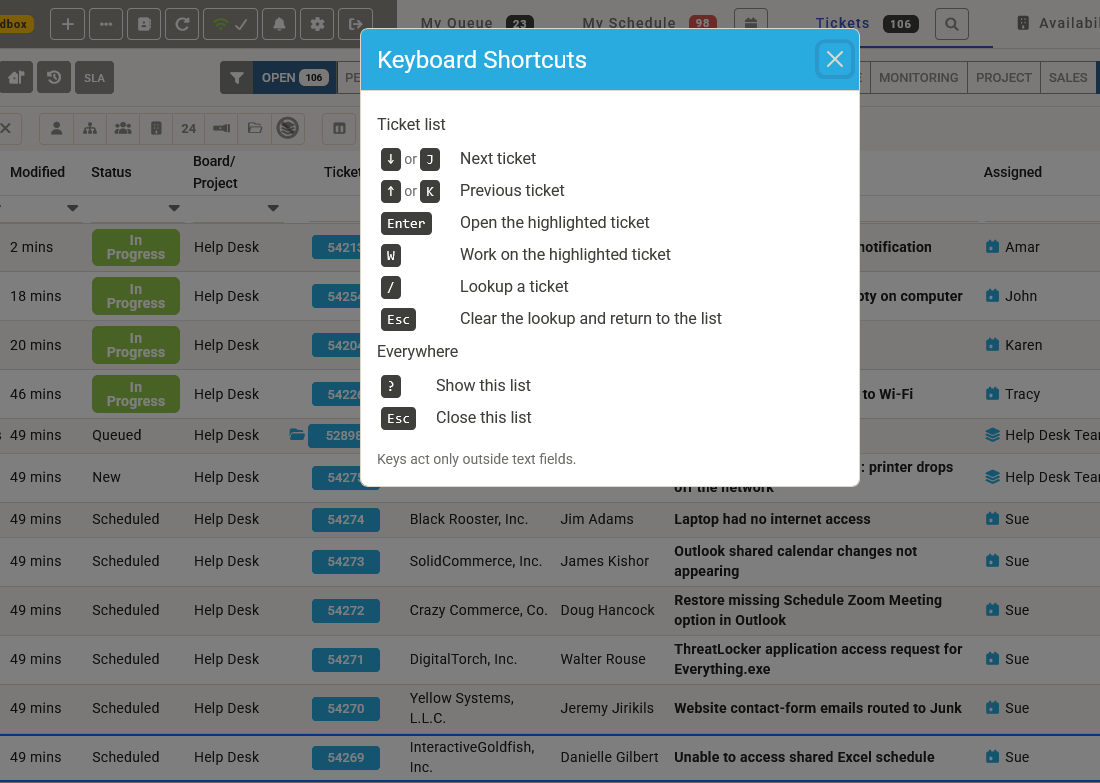
Task: Click 'Website contact-form emails routed to Junk' summary
Action: [x=817, y=708]
